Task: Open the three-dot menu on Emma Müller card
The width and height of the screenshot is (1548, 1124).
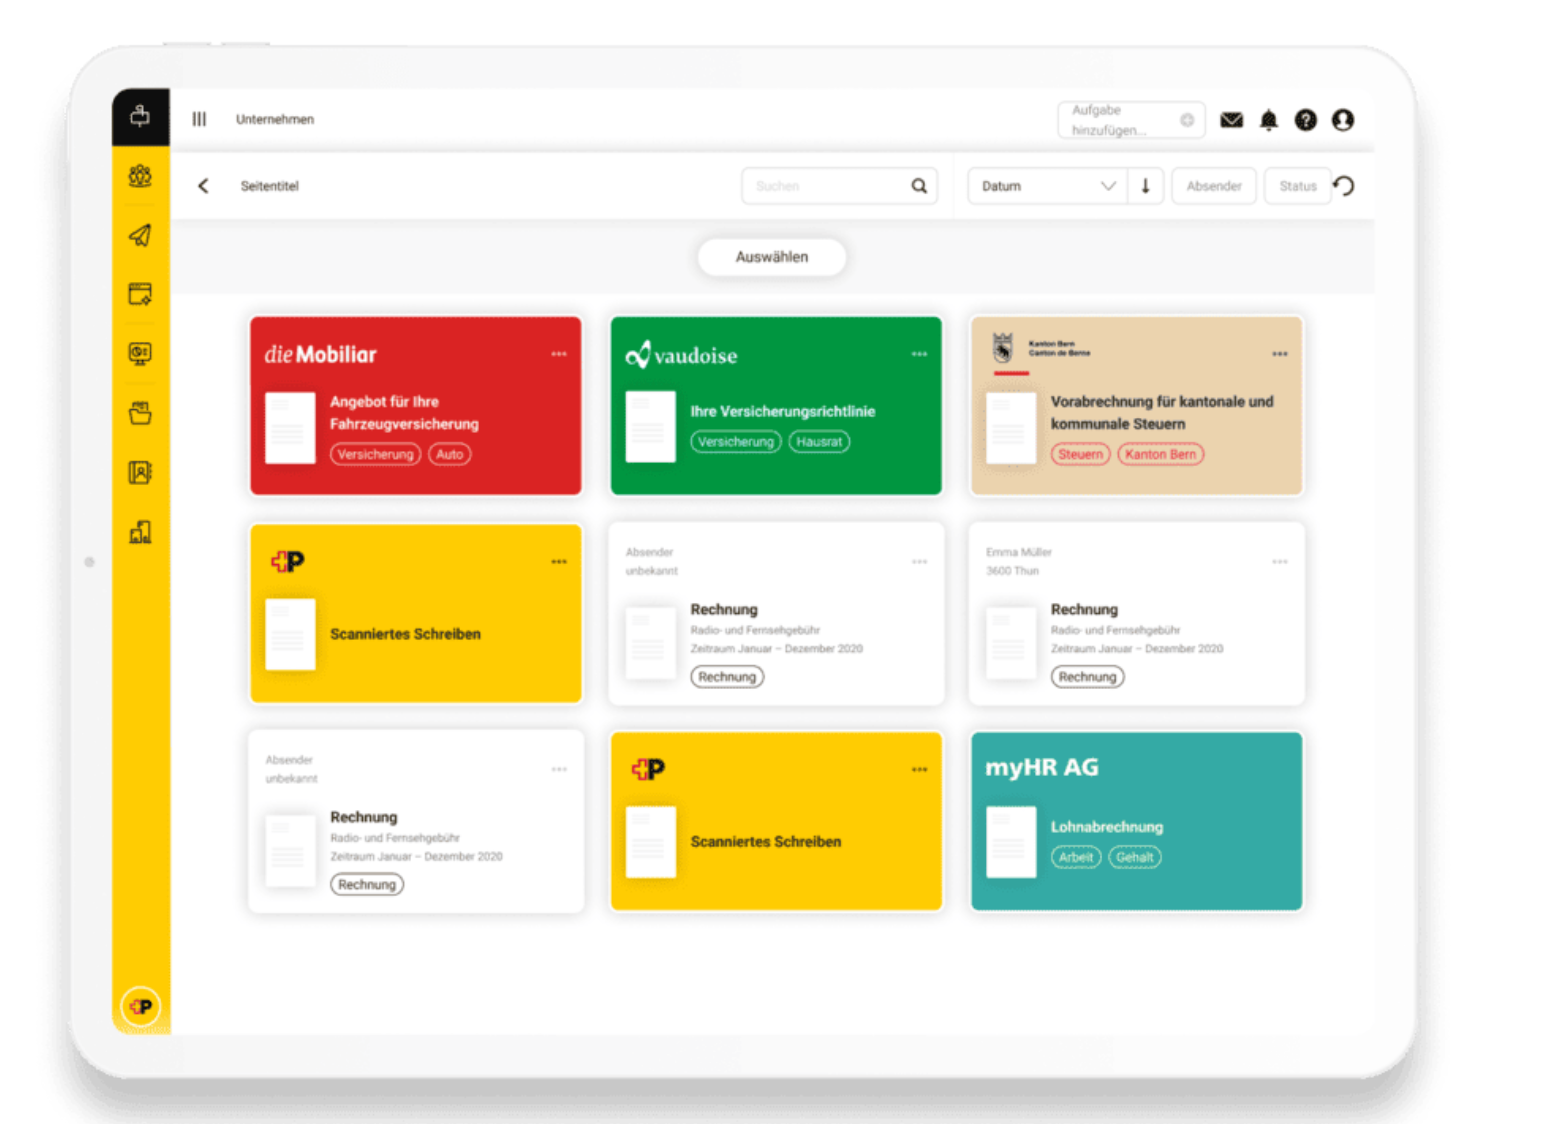Action: coord(1280,562)
